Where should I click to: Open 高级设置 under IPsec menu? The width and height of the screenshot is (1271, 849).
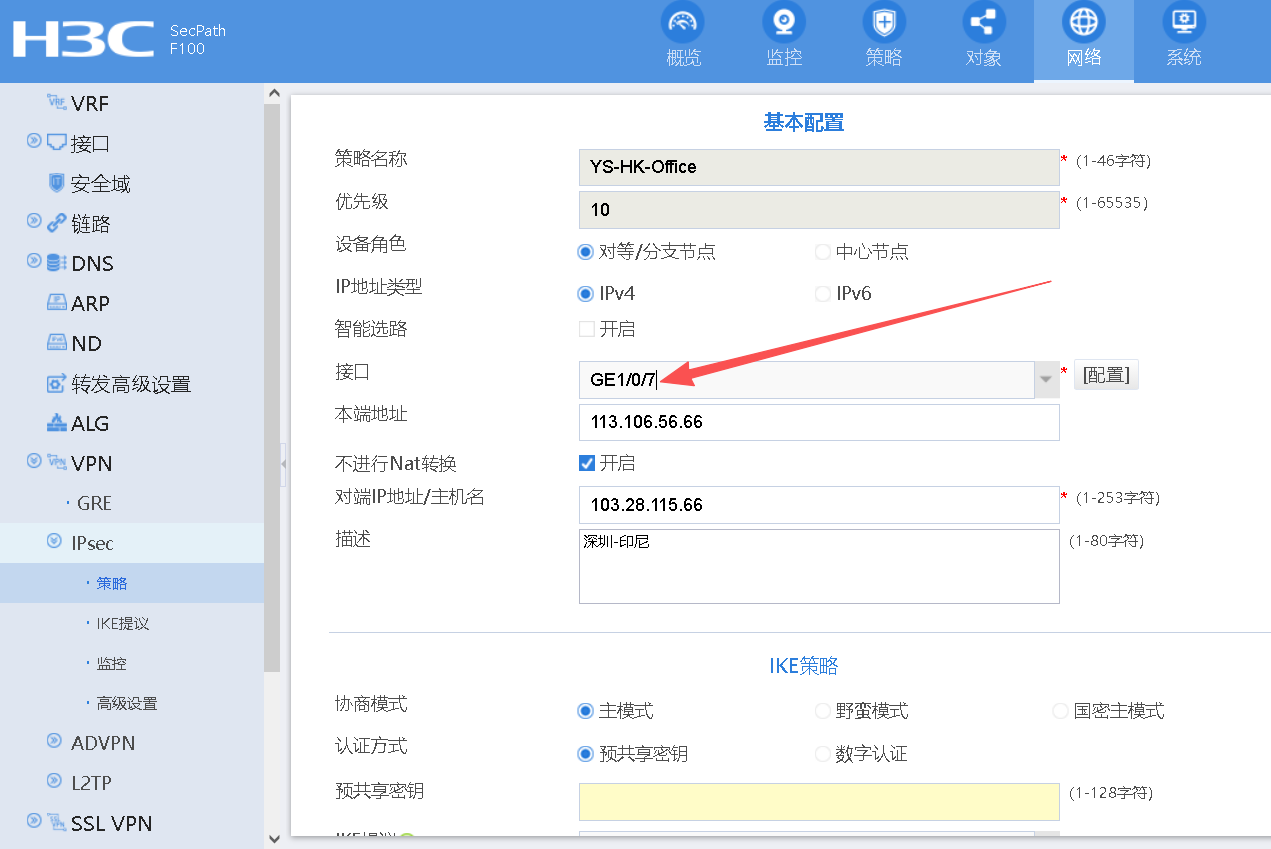[x=127, y=703]
